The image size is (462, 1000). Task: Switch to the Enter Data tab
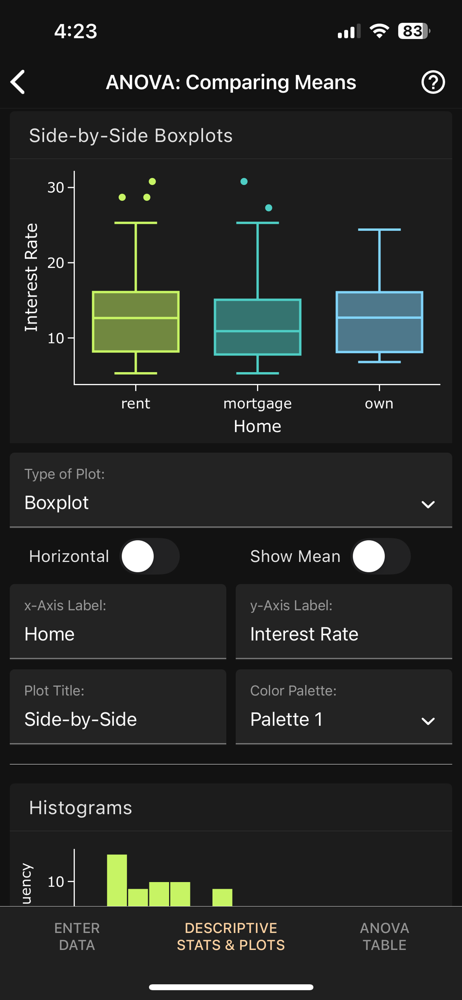tap(77, 936)
